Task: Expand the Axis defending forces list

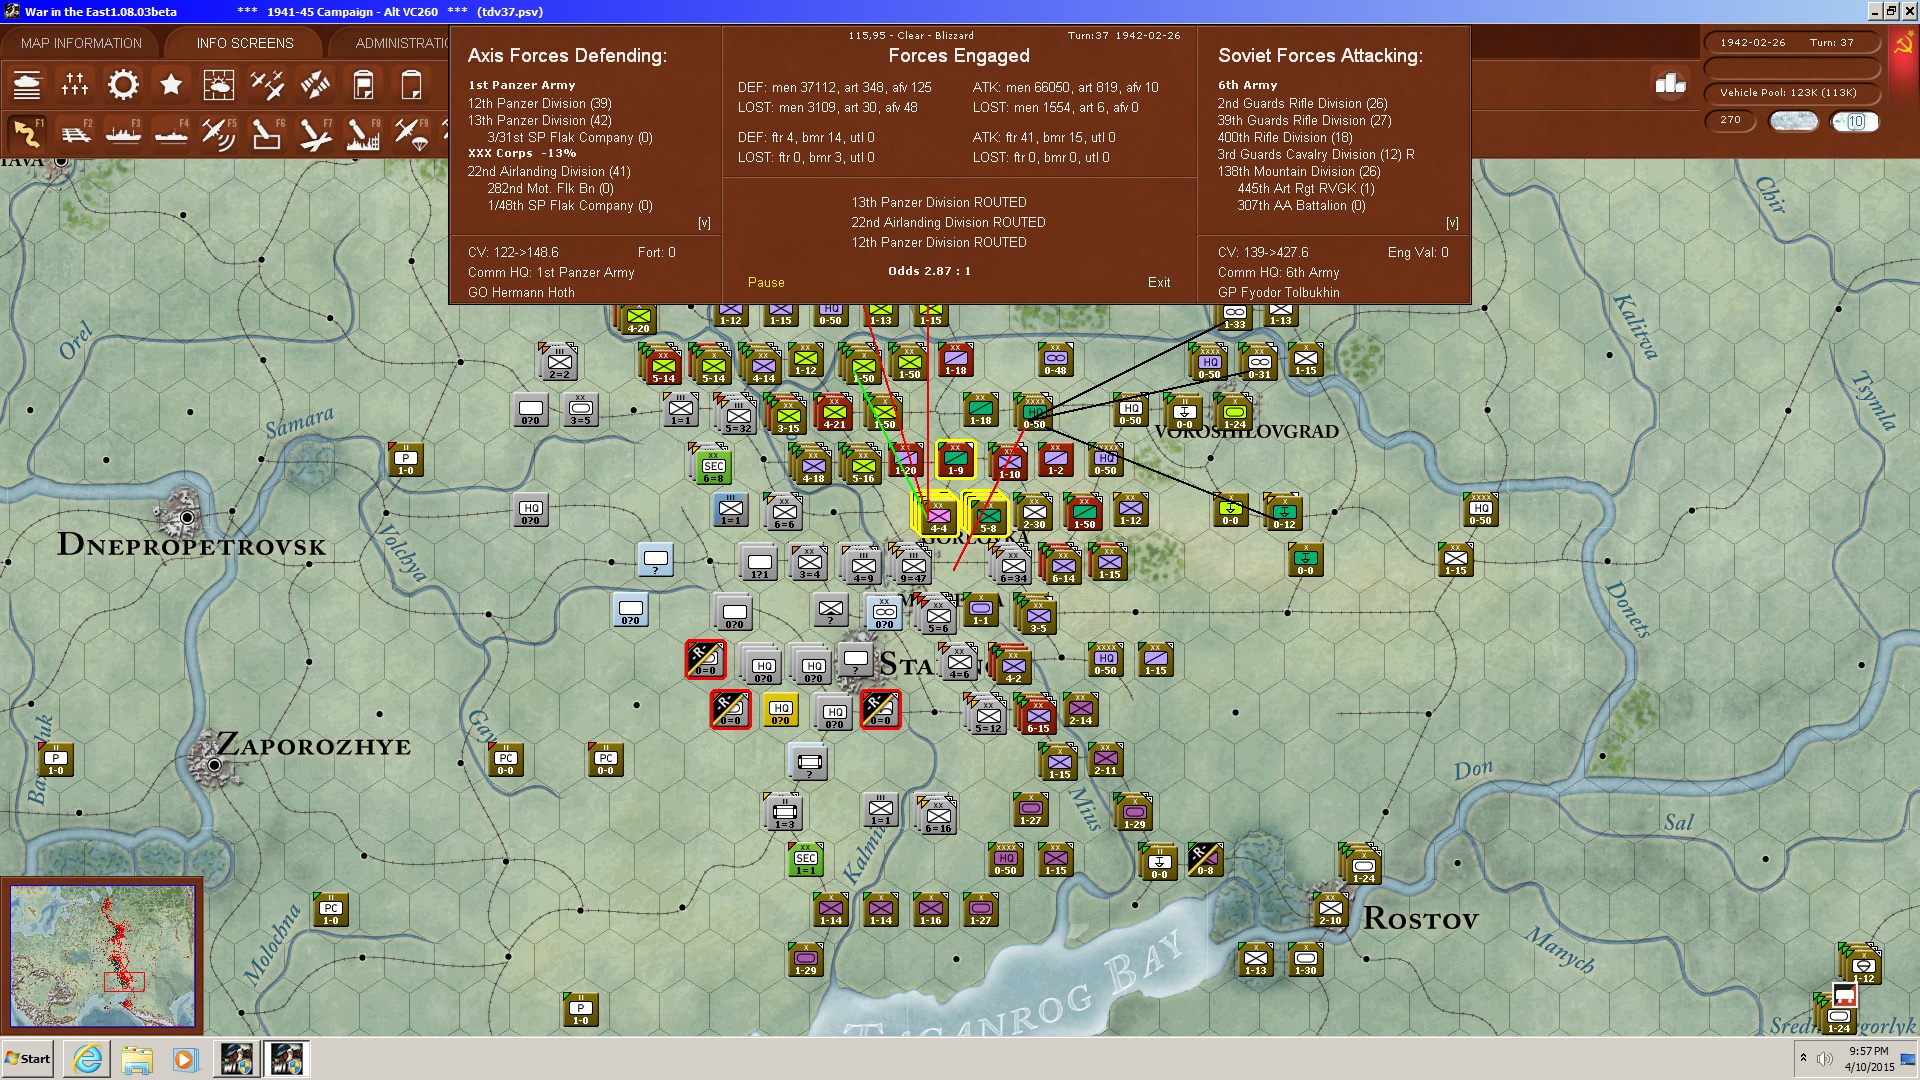Action: (704, 223)
